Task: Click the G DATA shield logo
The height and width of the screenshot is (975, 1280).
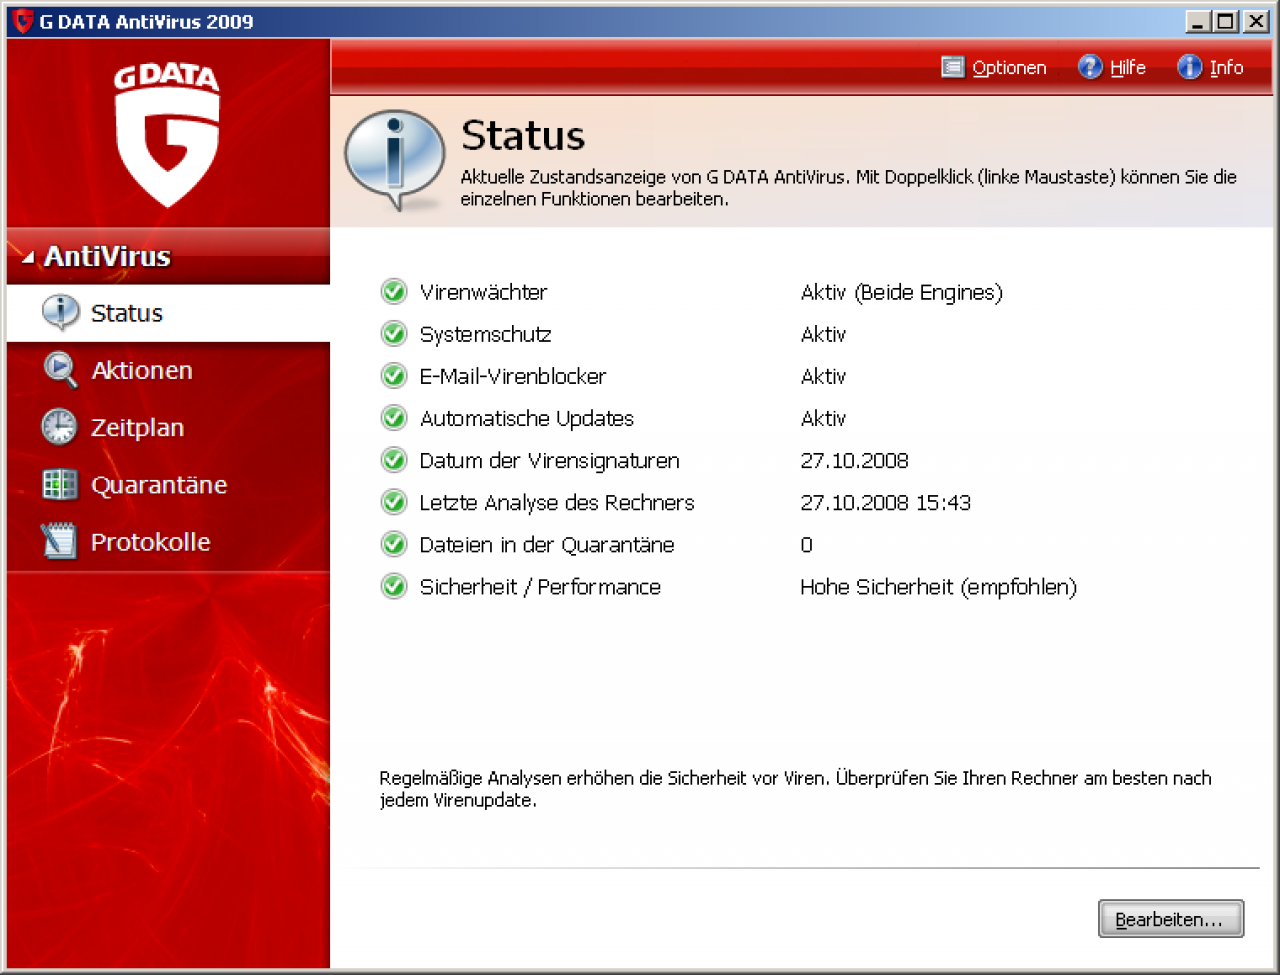Action: click(167, 137)
